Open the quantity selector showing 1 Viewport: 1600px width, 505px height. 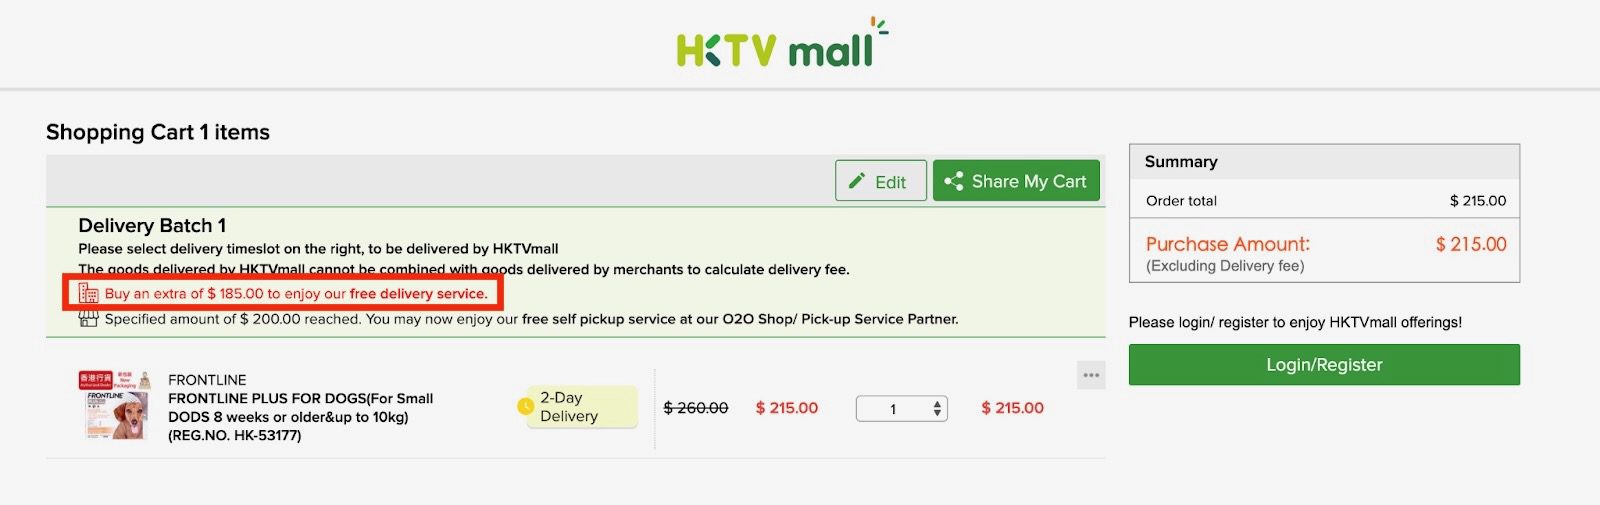click(x=901, y=408)
